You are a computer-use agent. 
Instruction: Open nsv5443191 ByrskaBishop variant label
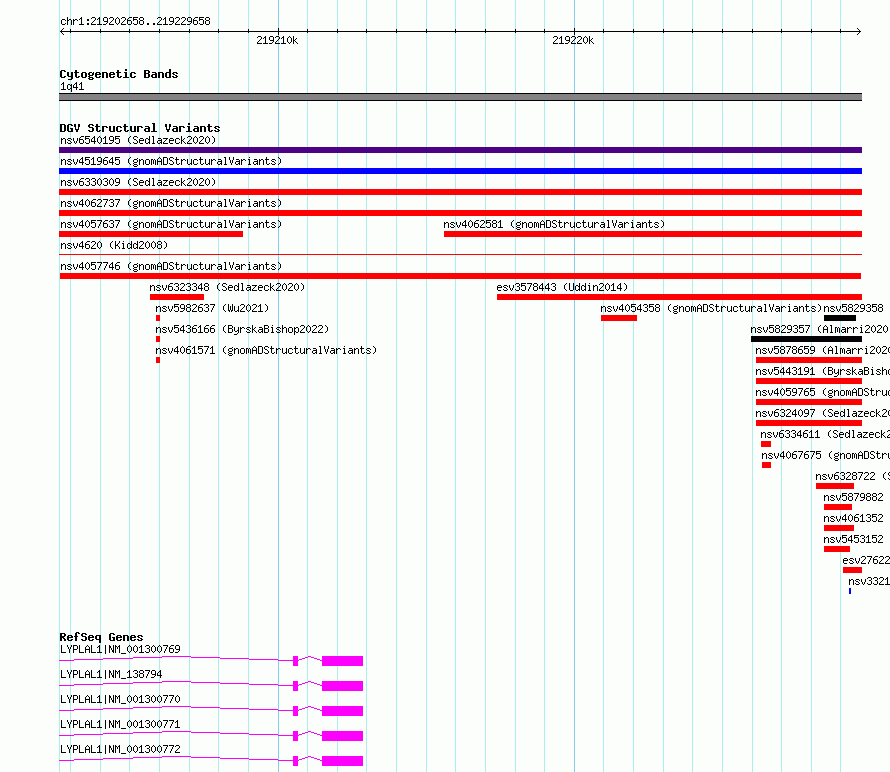pyautogui.click(x=822, y=371)
